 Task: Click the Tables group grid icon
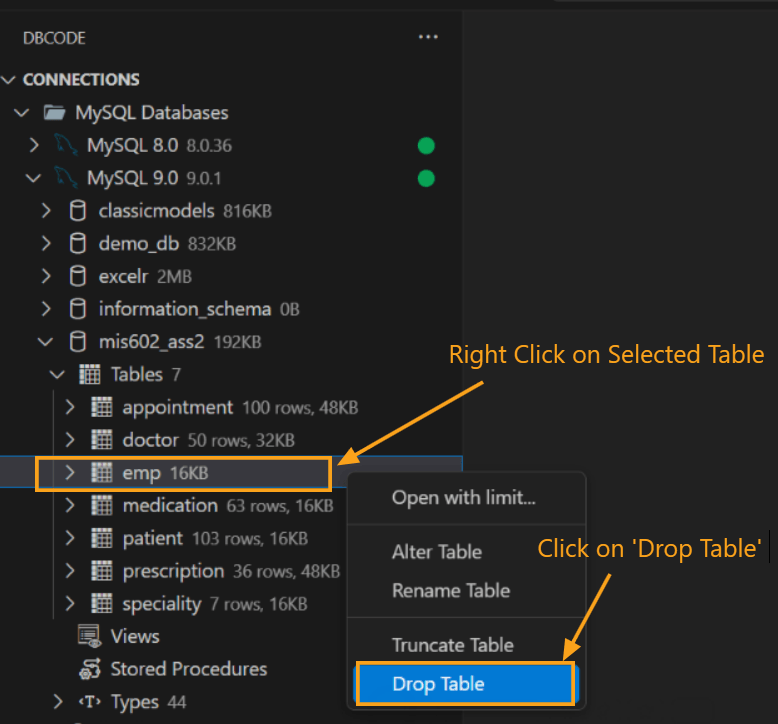(90, 375)
